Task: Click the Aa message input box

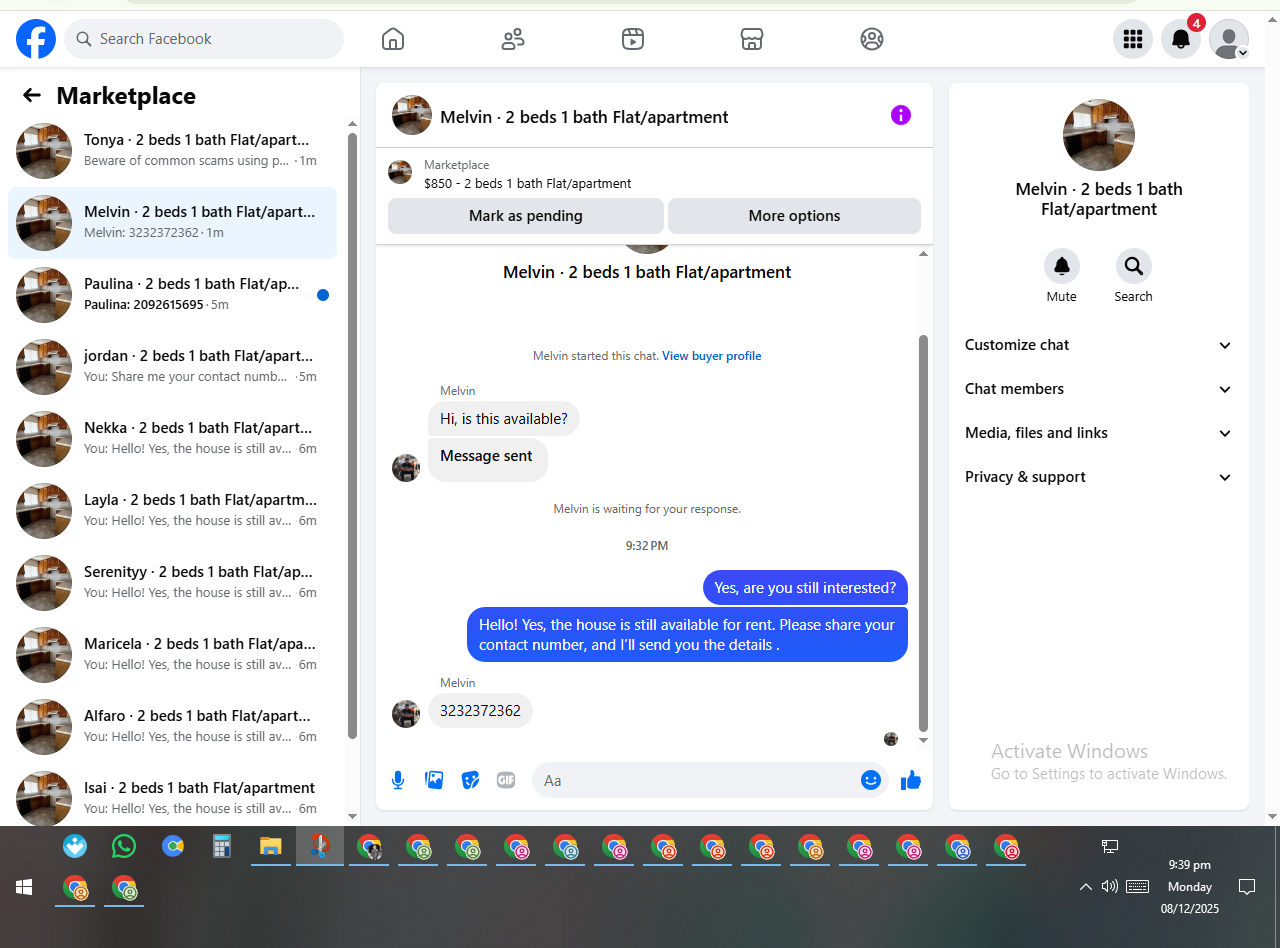Action: [710, 780]
